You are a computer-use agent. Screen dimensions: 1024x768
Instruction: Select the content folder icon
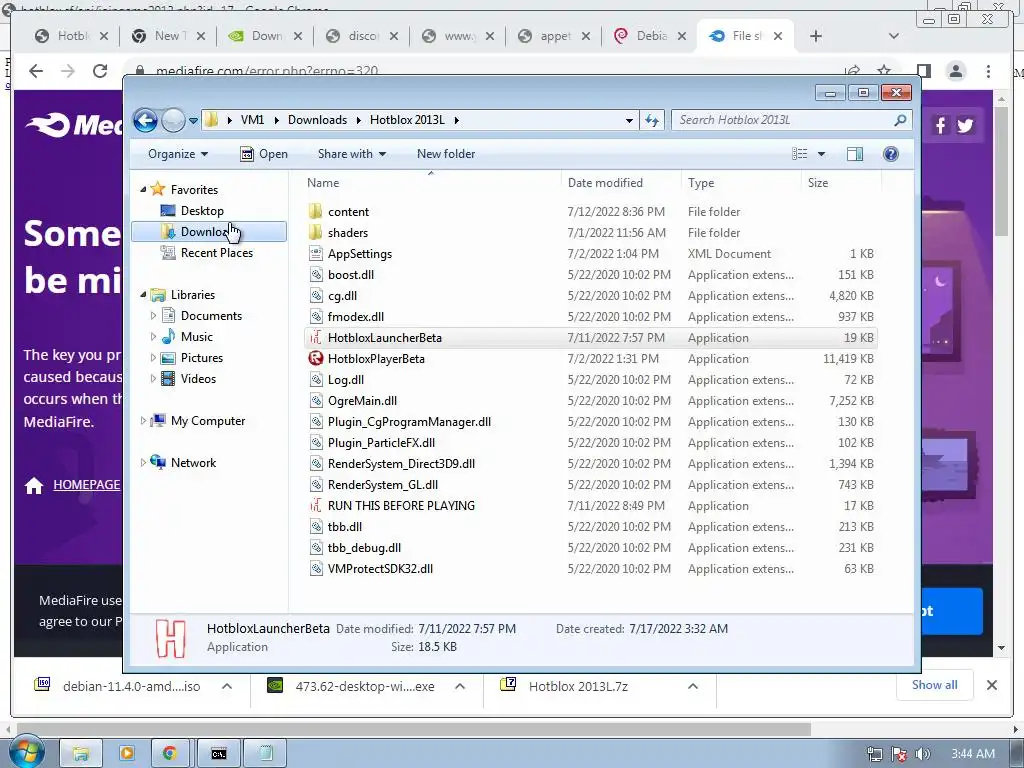pos(315,212)
